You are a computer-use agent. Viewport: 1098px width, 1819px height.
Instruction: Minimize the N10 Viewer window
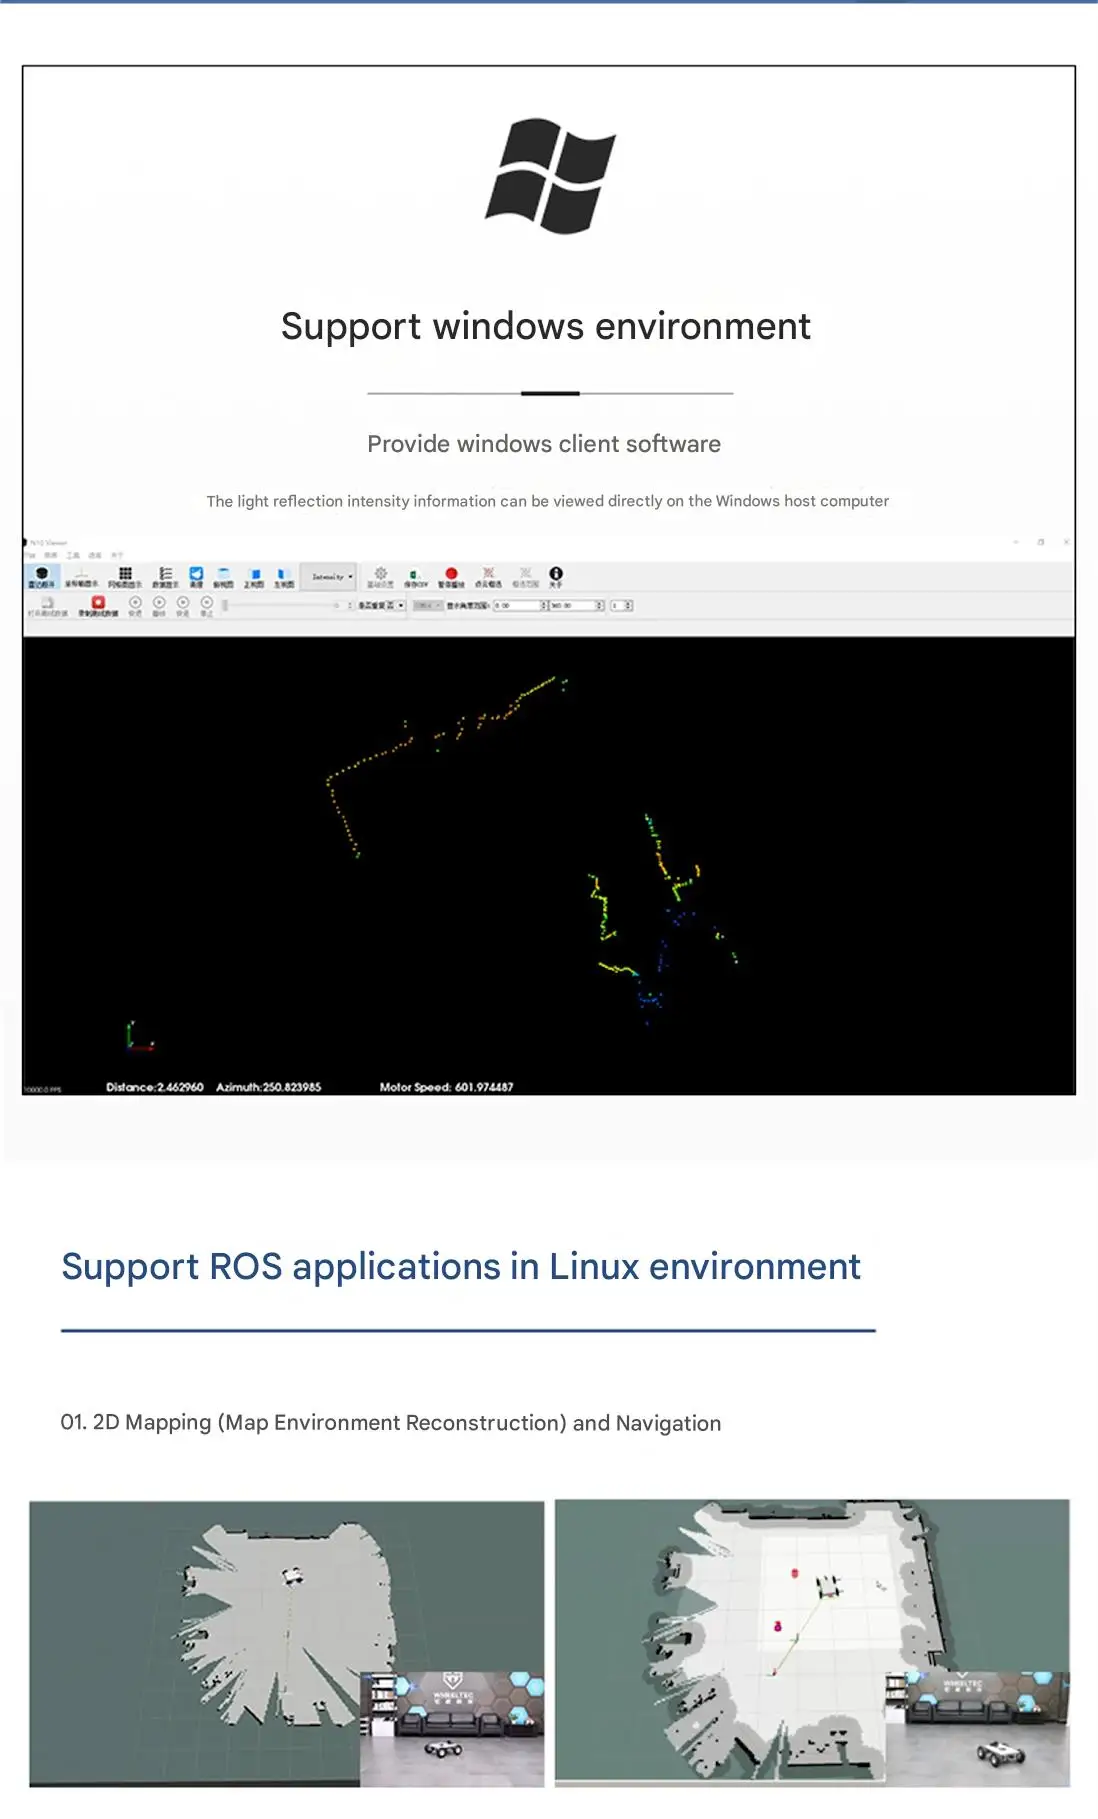tap(1016, 542)
